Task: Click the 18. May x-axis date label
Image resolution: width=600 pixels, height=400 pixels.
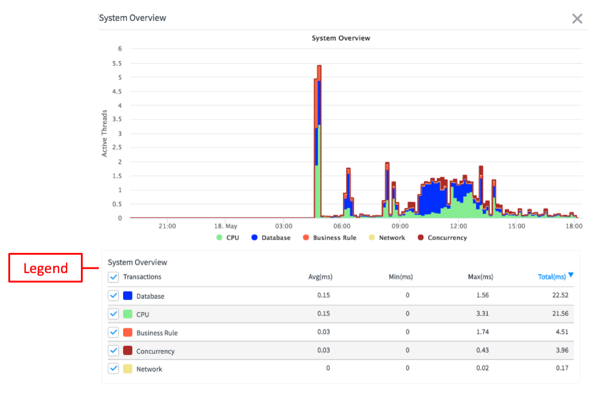Action: tap(225, 226)
